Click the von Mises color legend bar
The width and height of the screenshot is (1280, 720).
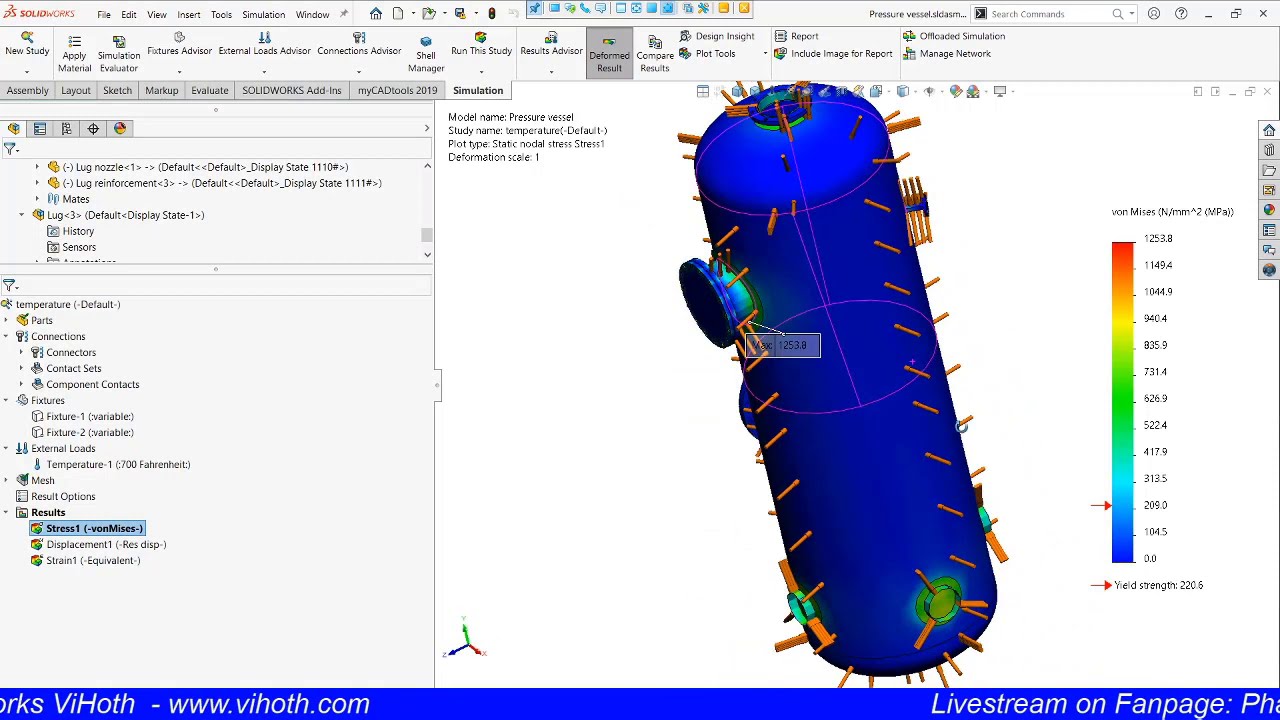tap(1123, 402)
